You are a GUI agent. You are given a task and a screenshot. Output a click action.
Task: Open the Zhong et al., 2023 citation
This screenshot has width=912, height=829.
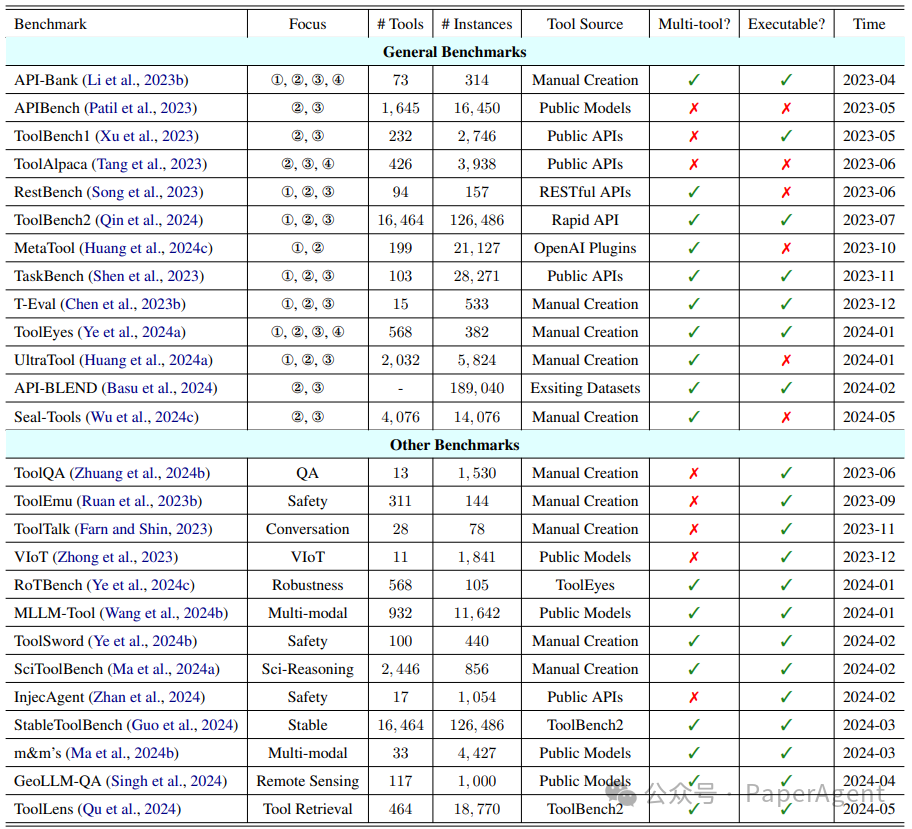point(117,557)
